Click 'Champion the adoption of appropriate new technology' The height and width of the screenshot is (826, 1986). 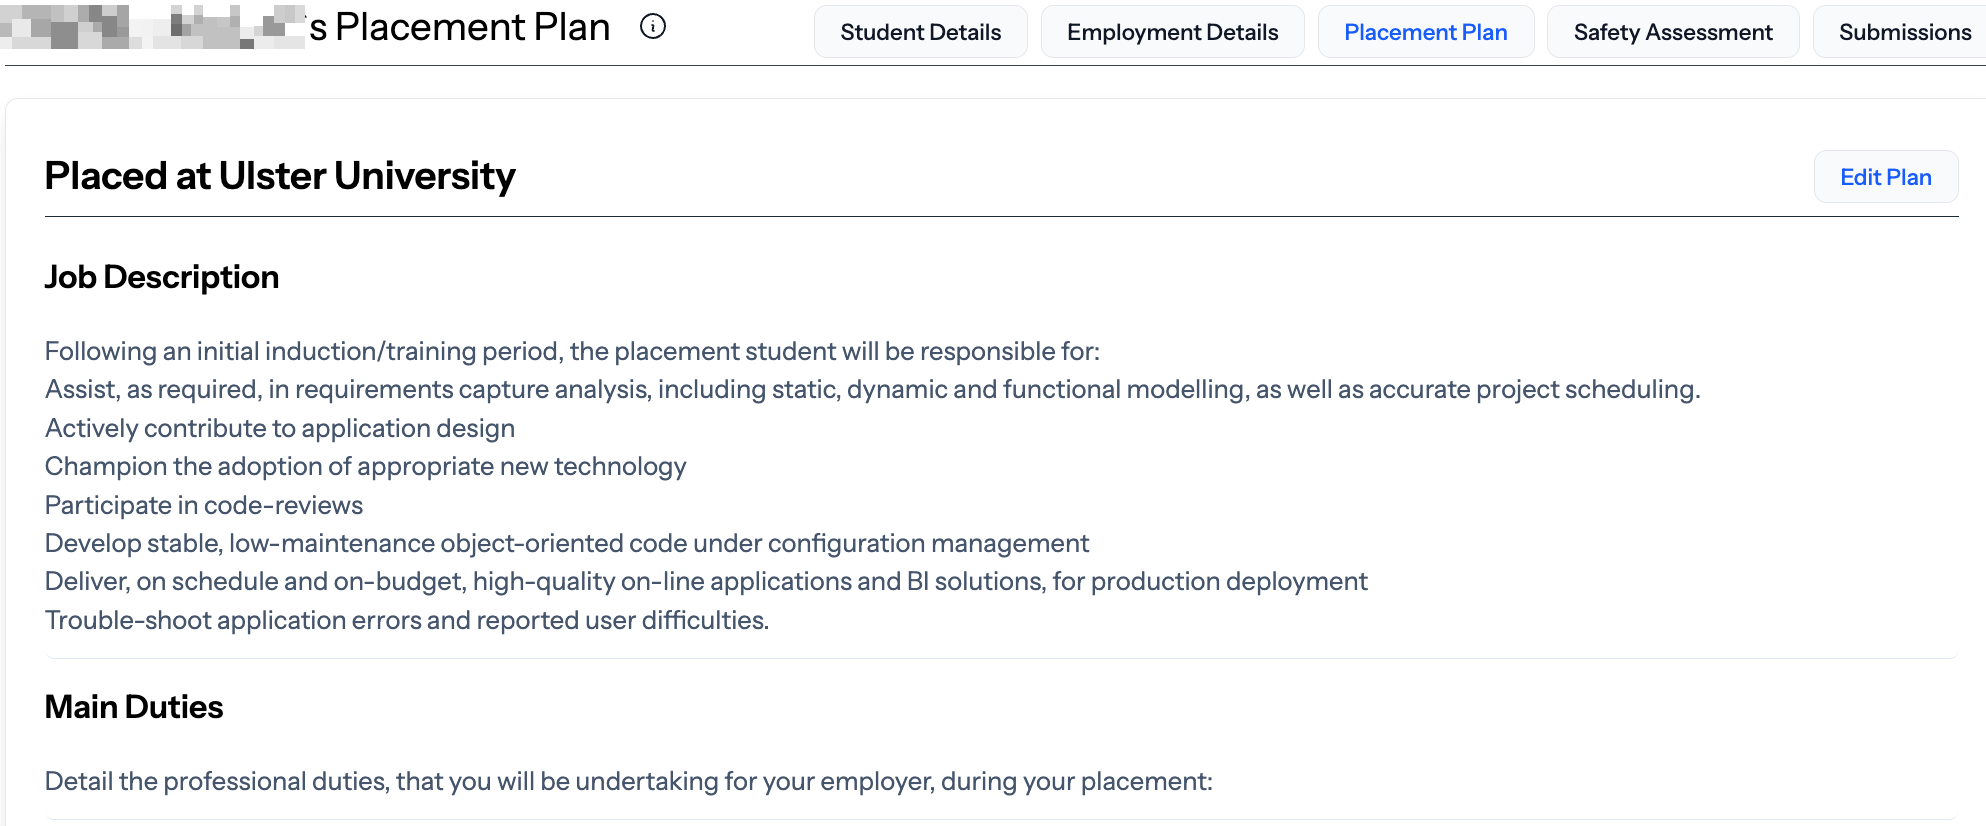(366, 467)
